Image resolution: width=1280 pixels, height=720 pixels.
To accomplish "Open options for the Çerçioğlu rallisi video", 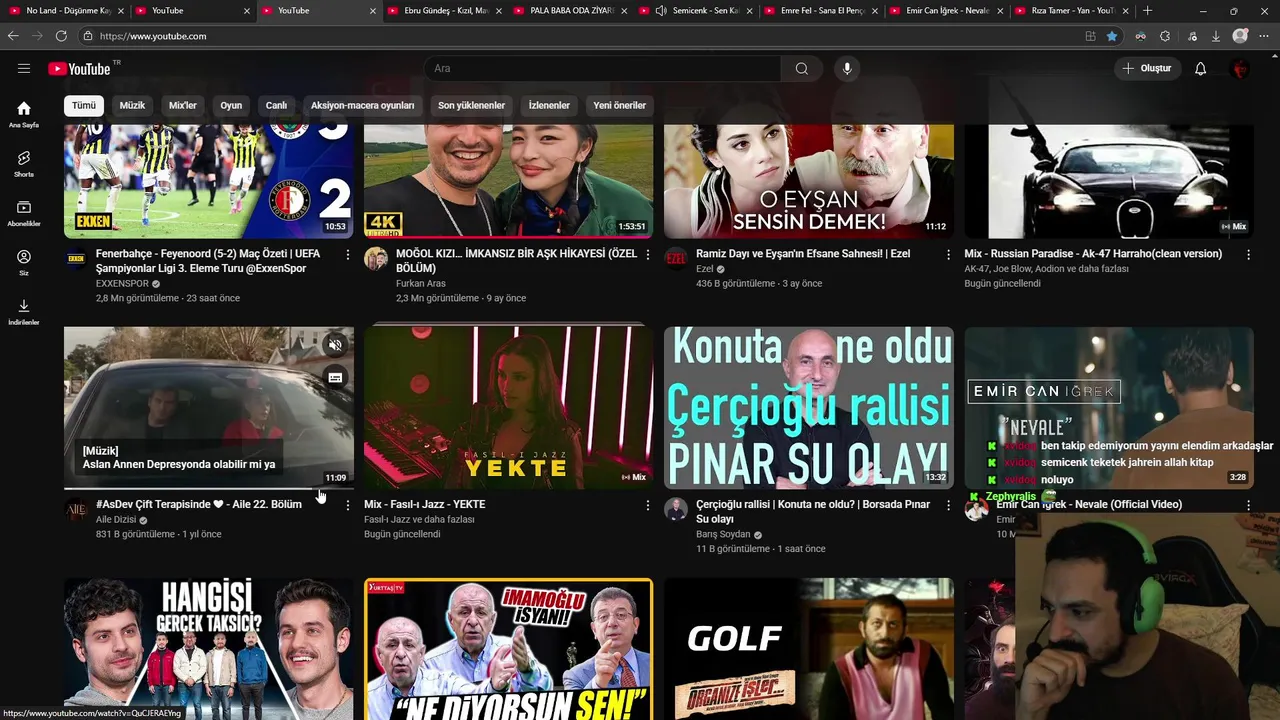I will click(x=948, y=506).
